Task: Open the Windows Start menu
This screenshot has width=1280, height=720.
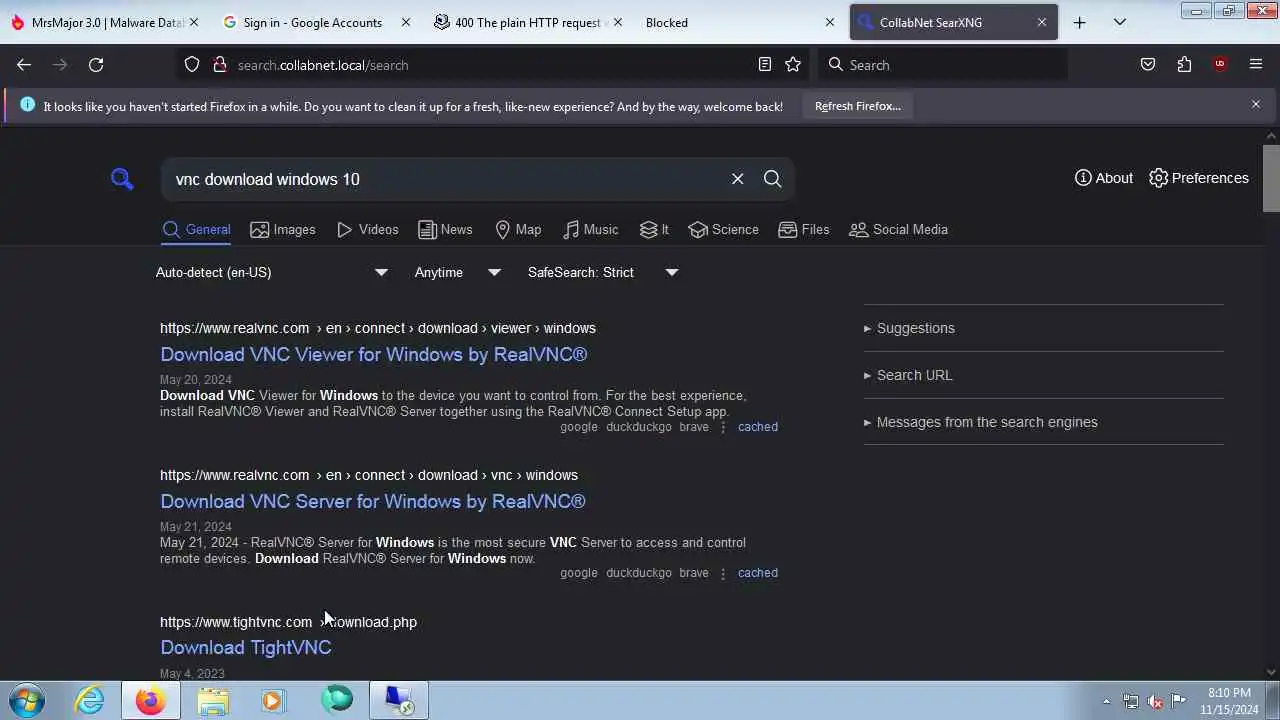Action: point(27,701)
